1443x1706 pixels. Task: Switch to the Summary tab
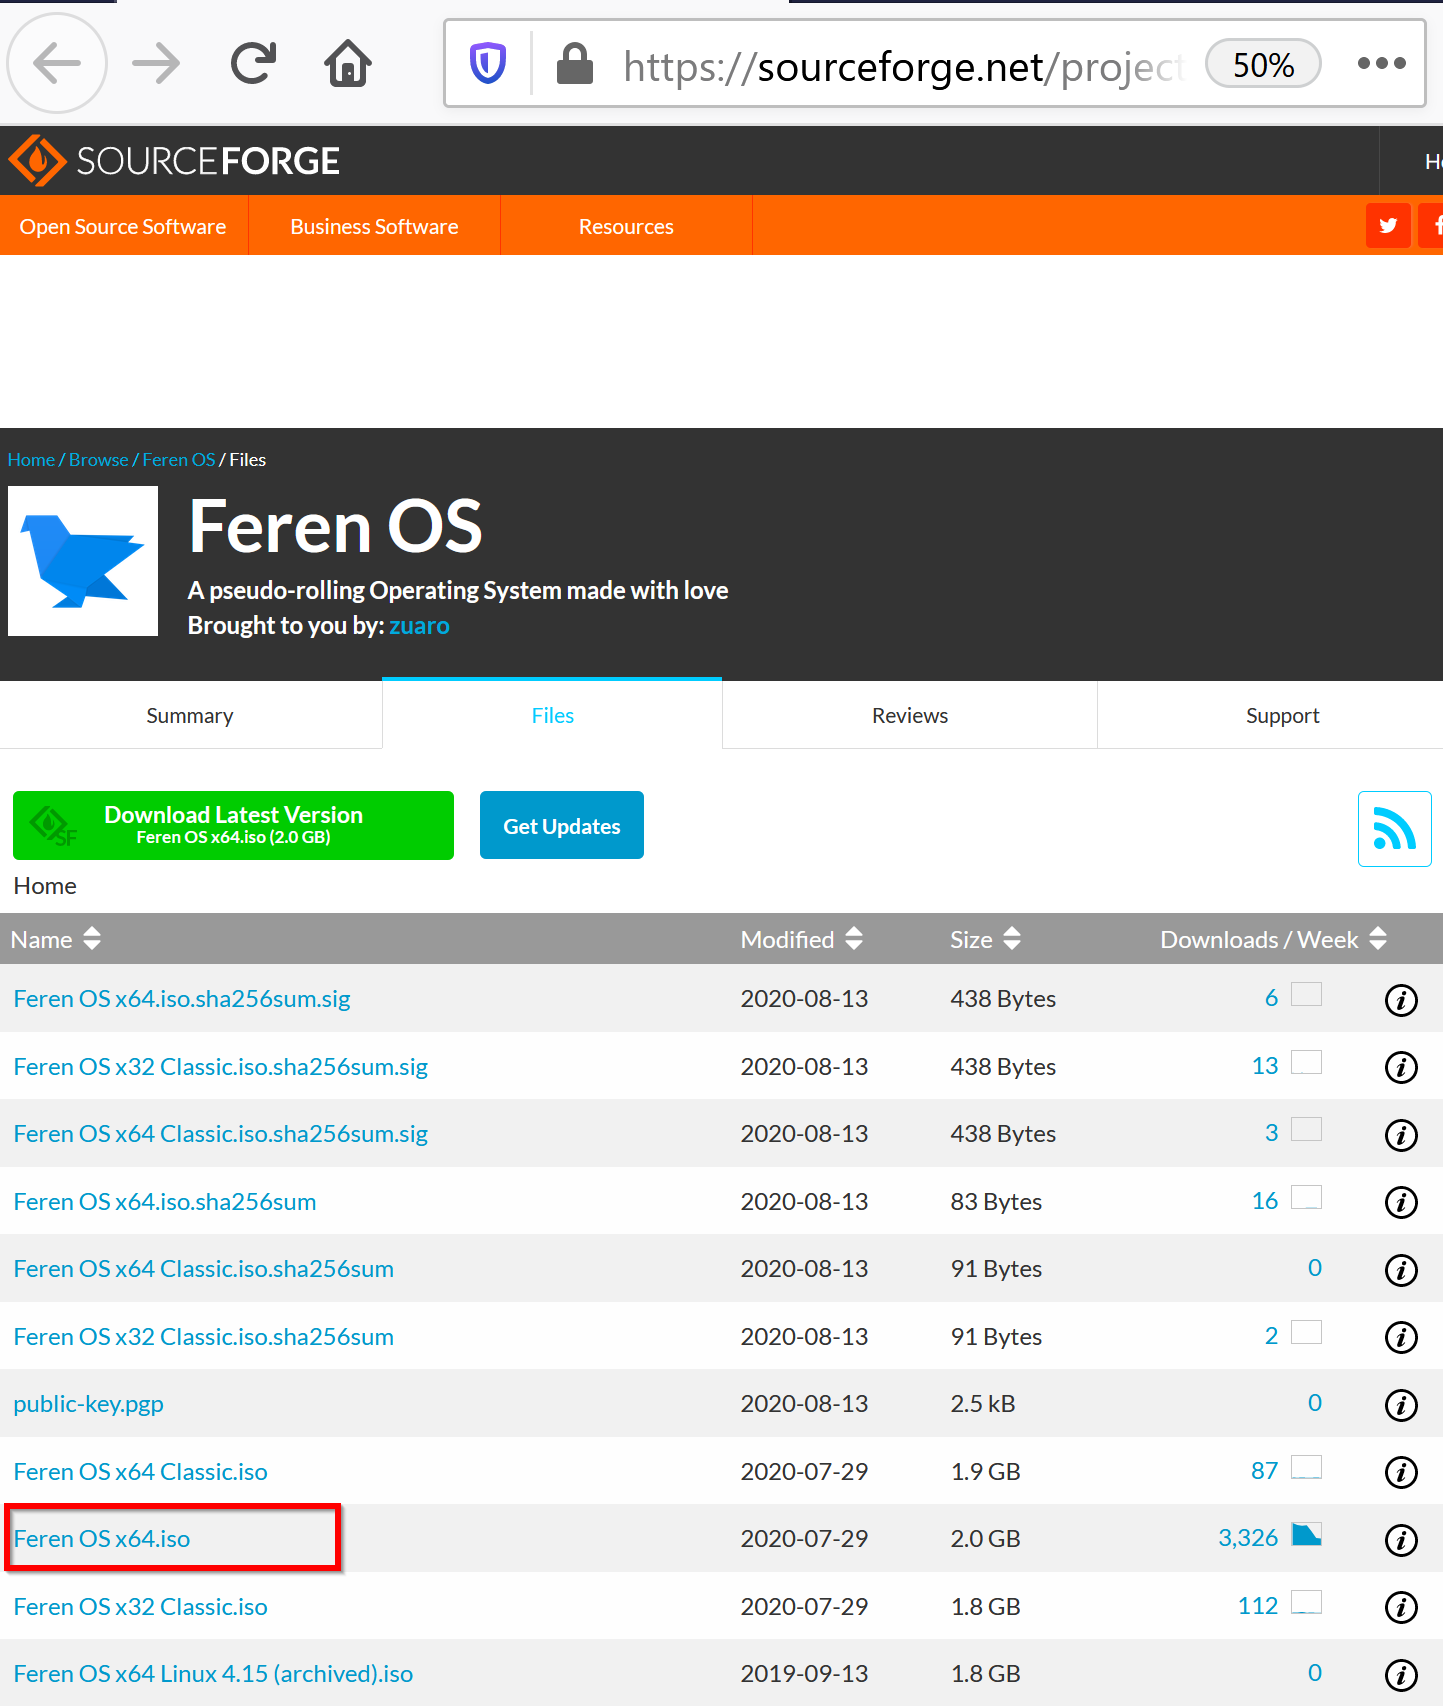[x=190, y=716]
